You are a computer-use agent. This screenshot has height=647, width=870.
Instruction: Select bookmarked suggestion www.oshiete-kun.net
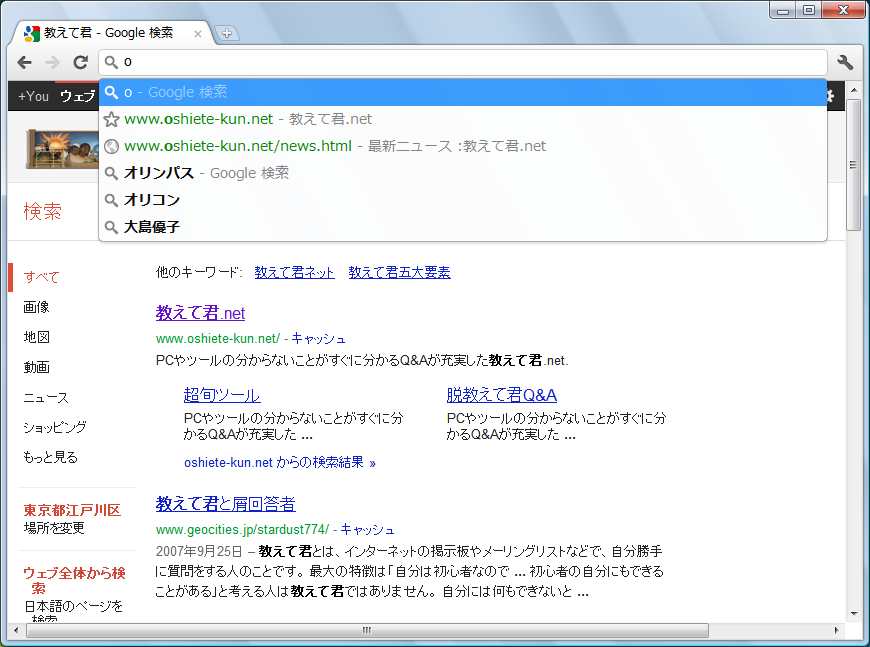463,119
